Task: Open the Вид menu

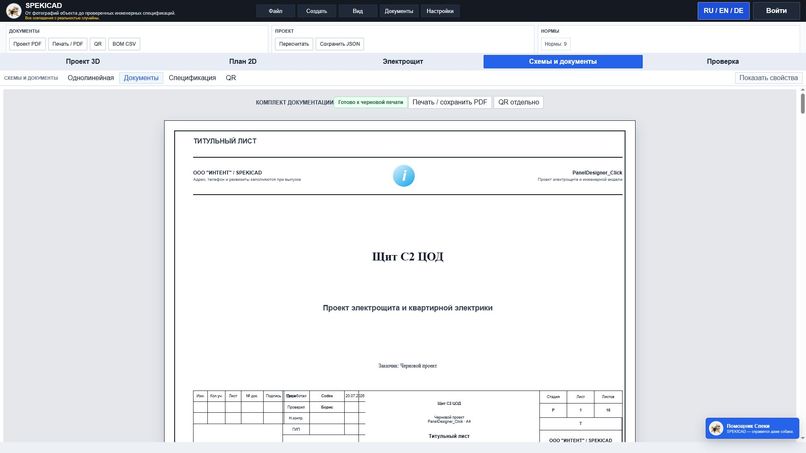Action: point(358,11)
